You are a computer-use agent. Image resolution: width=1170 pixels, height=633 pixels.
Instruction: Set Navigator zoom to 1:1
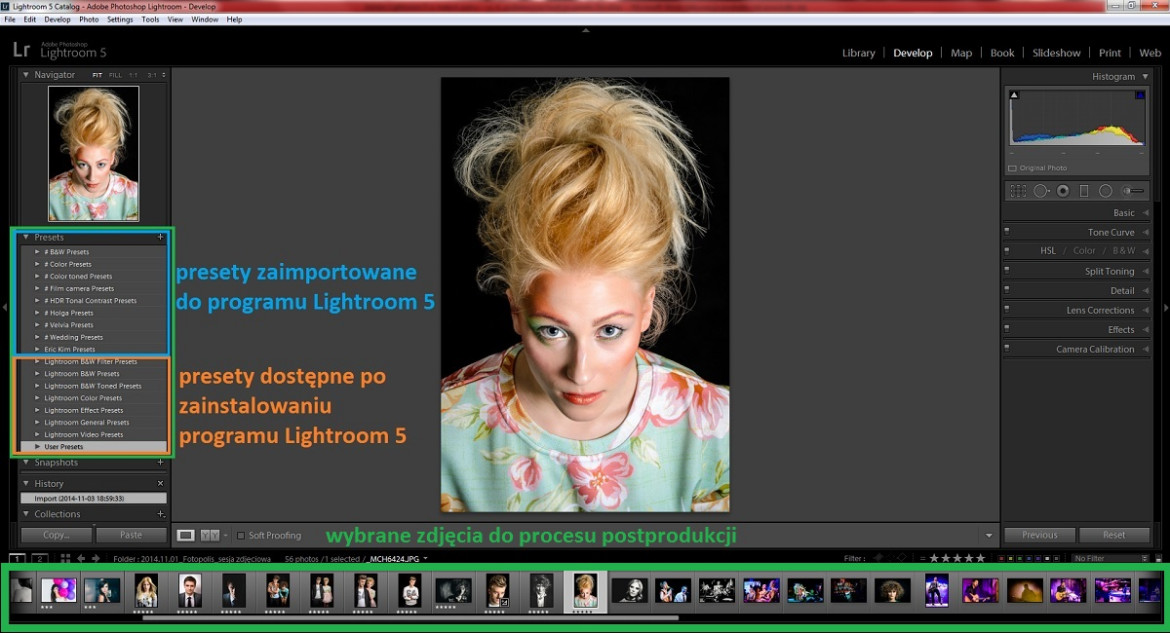[x=133, y=75]
